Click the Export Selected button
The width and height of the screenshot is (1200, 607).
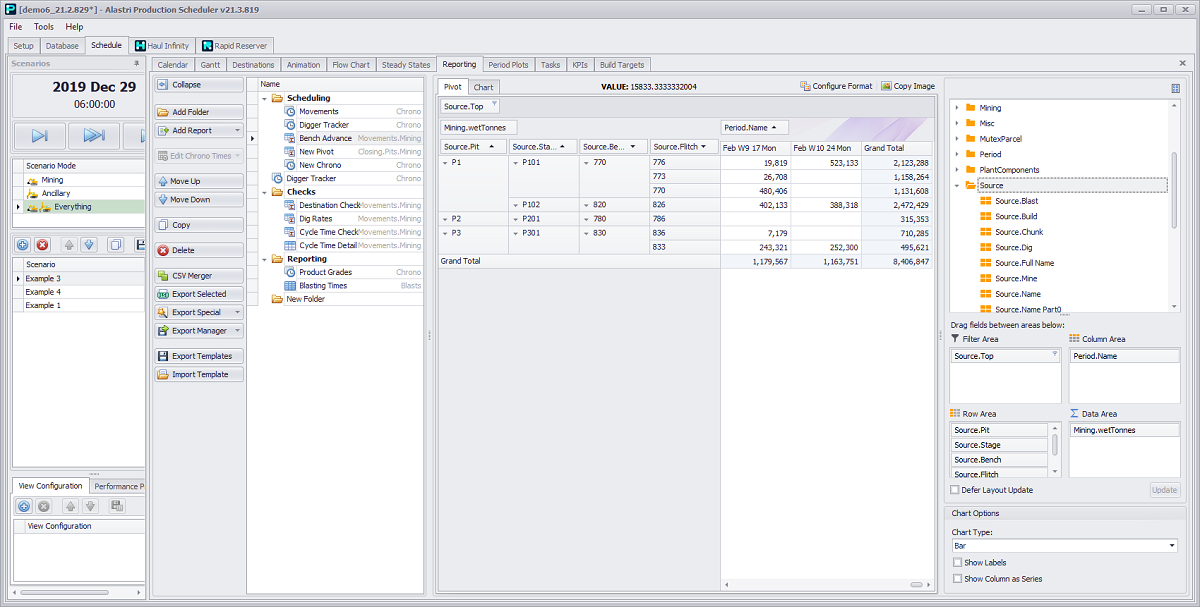(x=199, y=294)
